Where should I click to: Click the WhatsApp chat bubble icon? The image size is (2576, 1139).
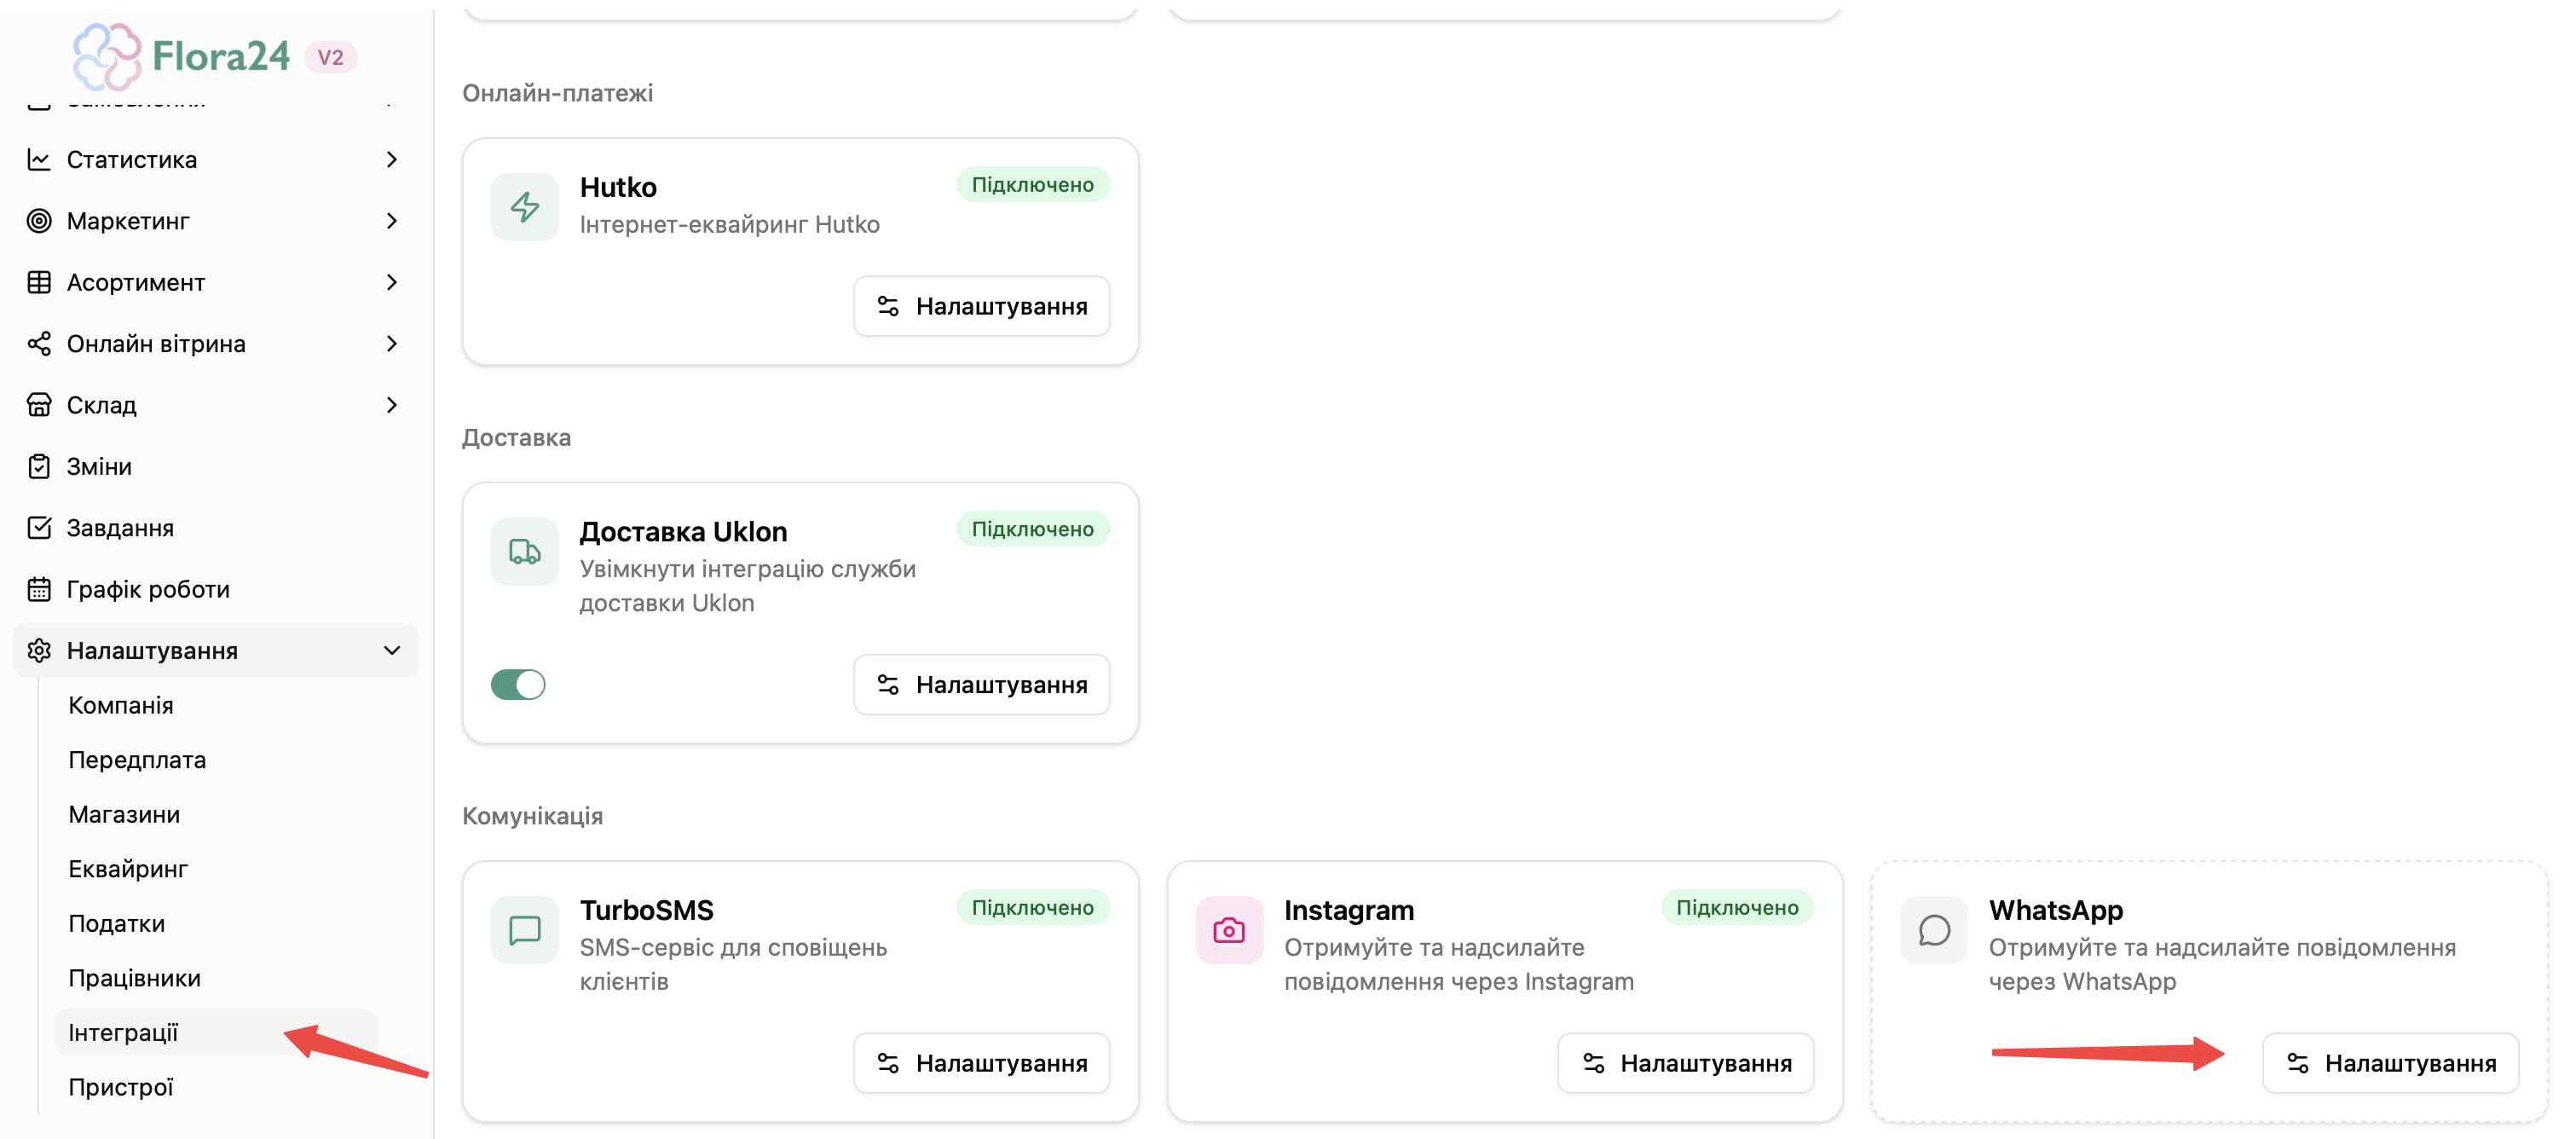(1934, 930)
